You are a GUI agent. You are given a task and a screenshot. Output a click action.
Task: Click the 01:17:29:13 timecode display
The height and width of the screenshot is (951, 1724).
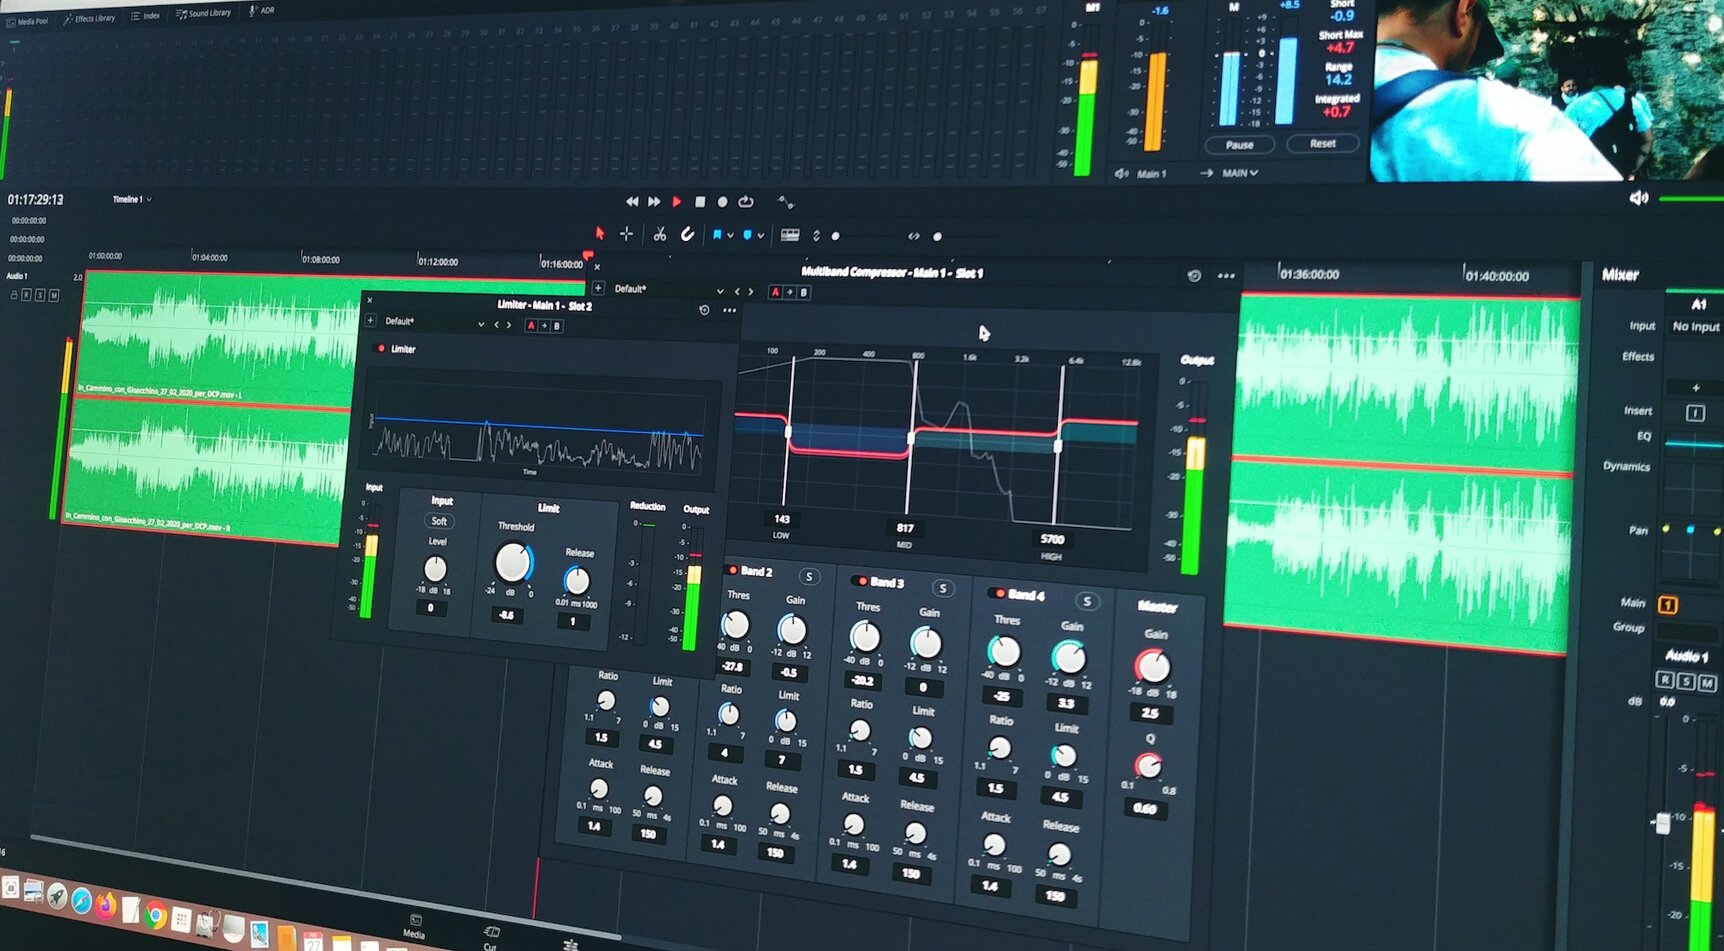tap(35, 200)
